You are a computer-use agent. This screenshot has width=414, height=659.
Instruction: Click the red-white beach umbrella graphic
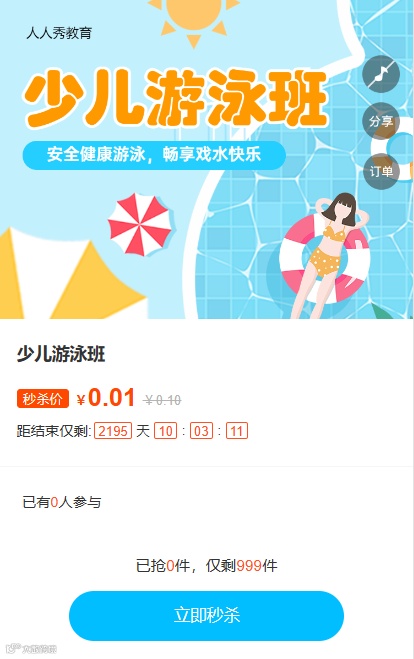pos(140,225)
